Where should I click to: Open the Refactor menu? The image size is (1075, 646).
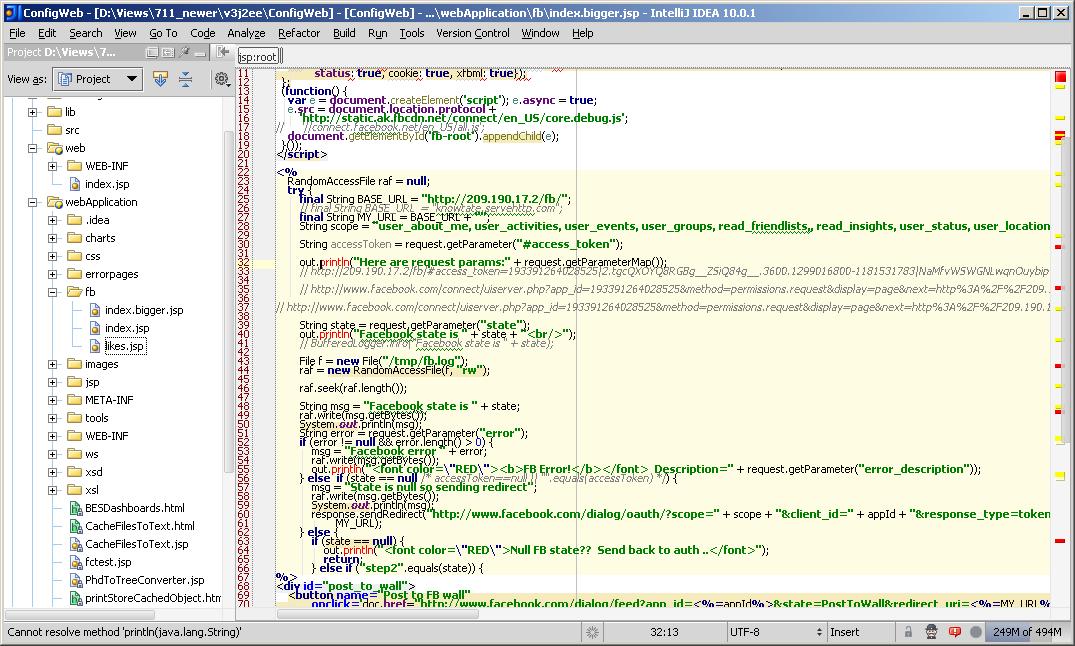[299, 33]
